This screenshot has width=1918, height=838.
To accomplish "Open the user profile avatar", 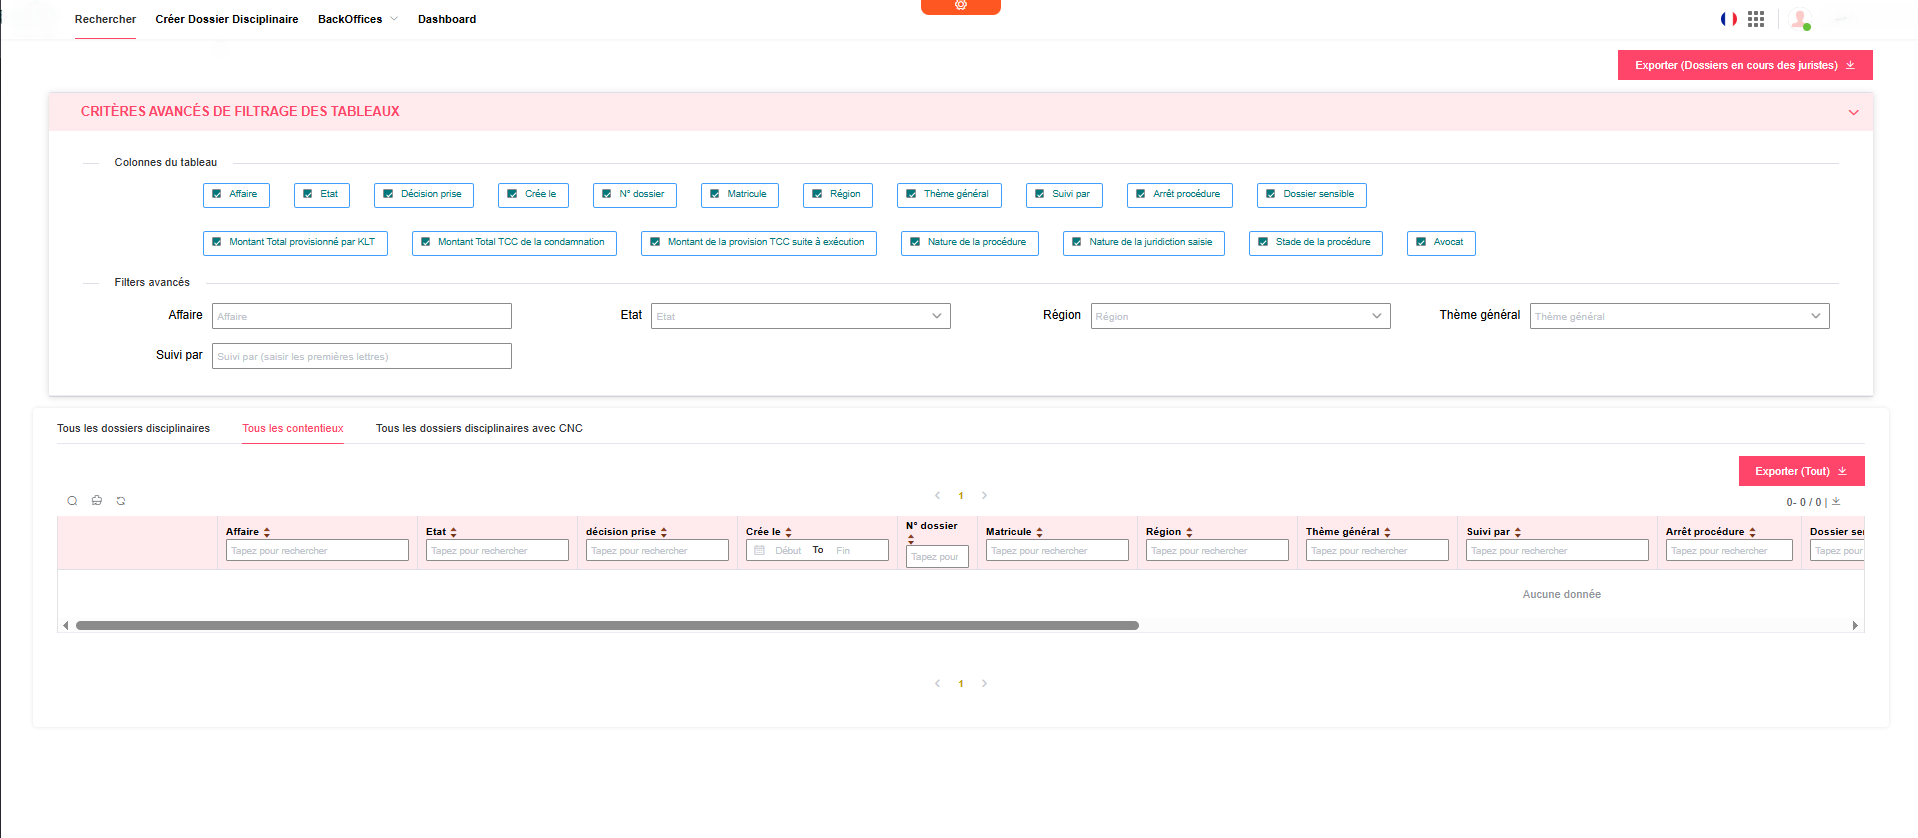I will (x=1800, y=19).
